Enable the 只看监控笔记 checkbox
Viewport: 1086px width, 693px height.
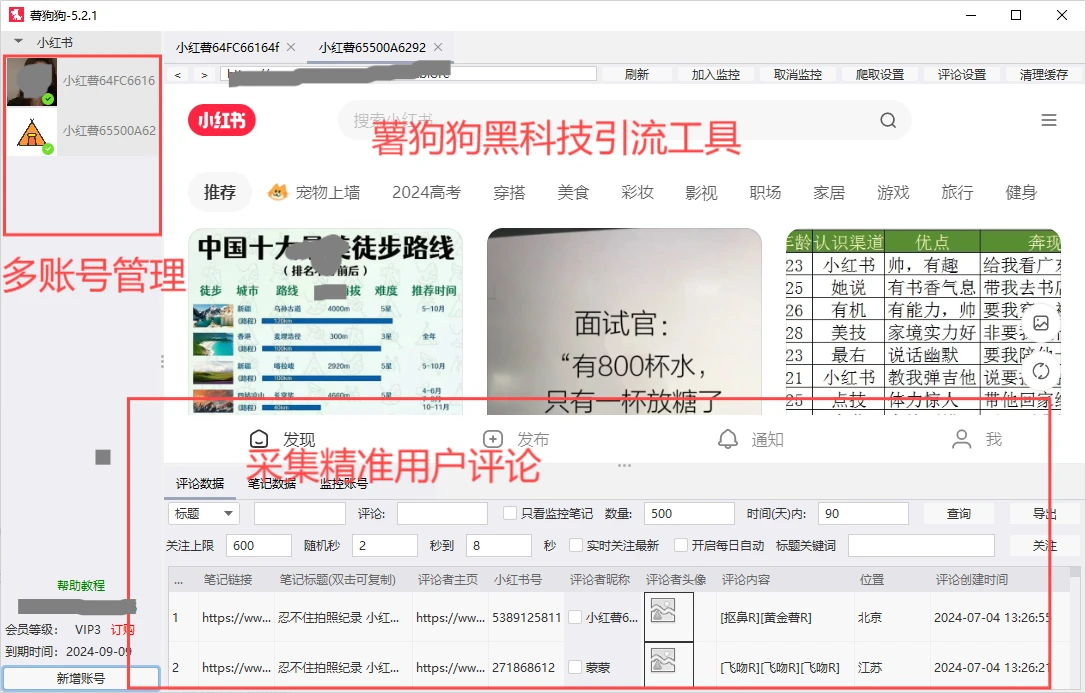pos(510,514)
